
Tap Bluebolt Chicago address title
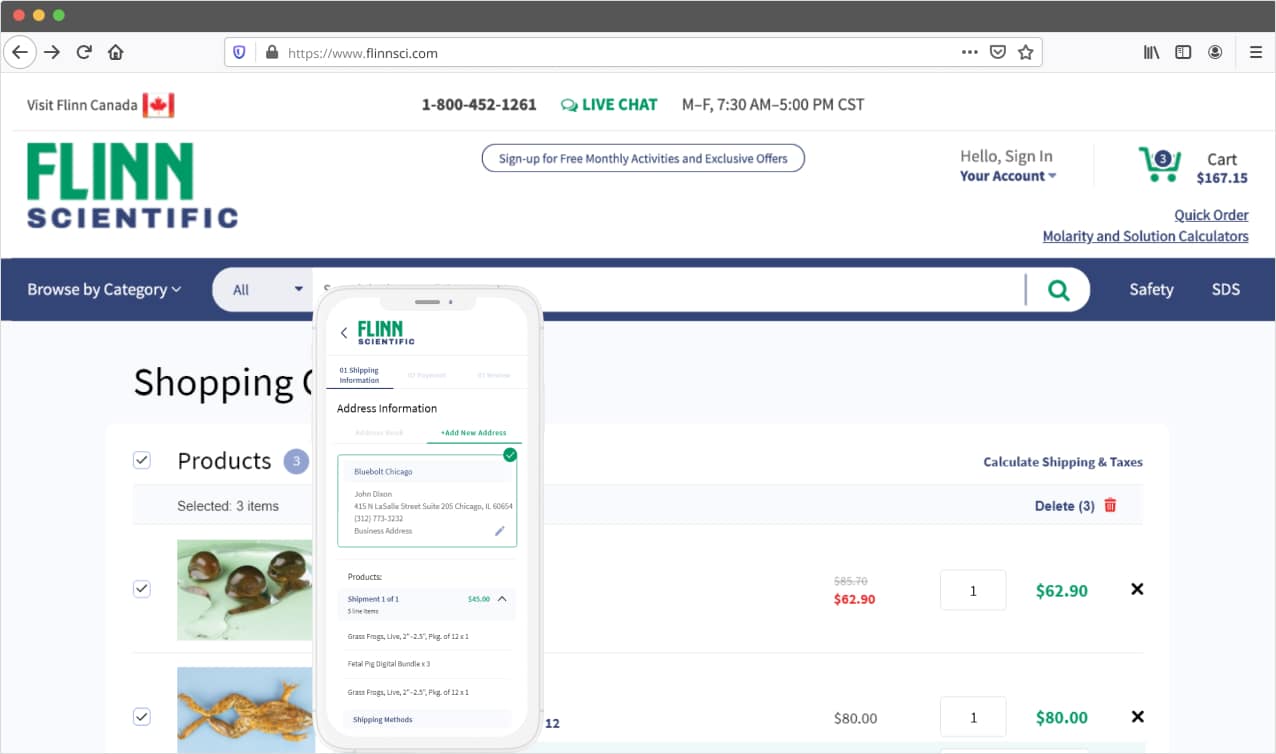(x=383, y=471)
